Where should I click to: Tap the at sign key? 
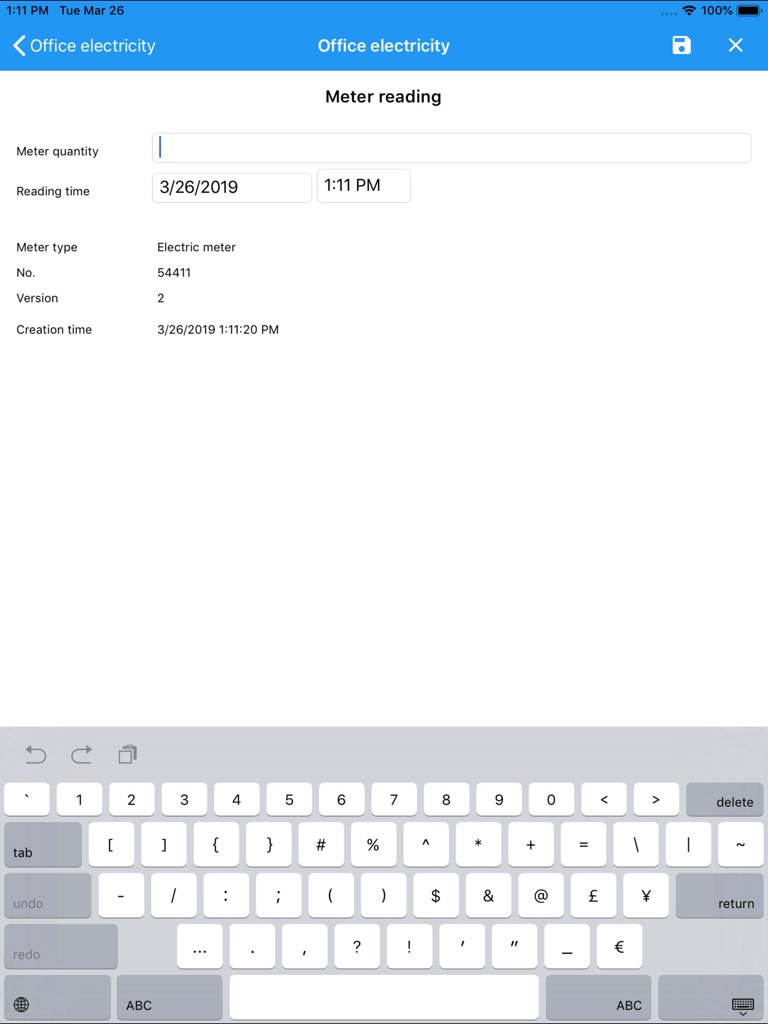tap(541, 895)
